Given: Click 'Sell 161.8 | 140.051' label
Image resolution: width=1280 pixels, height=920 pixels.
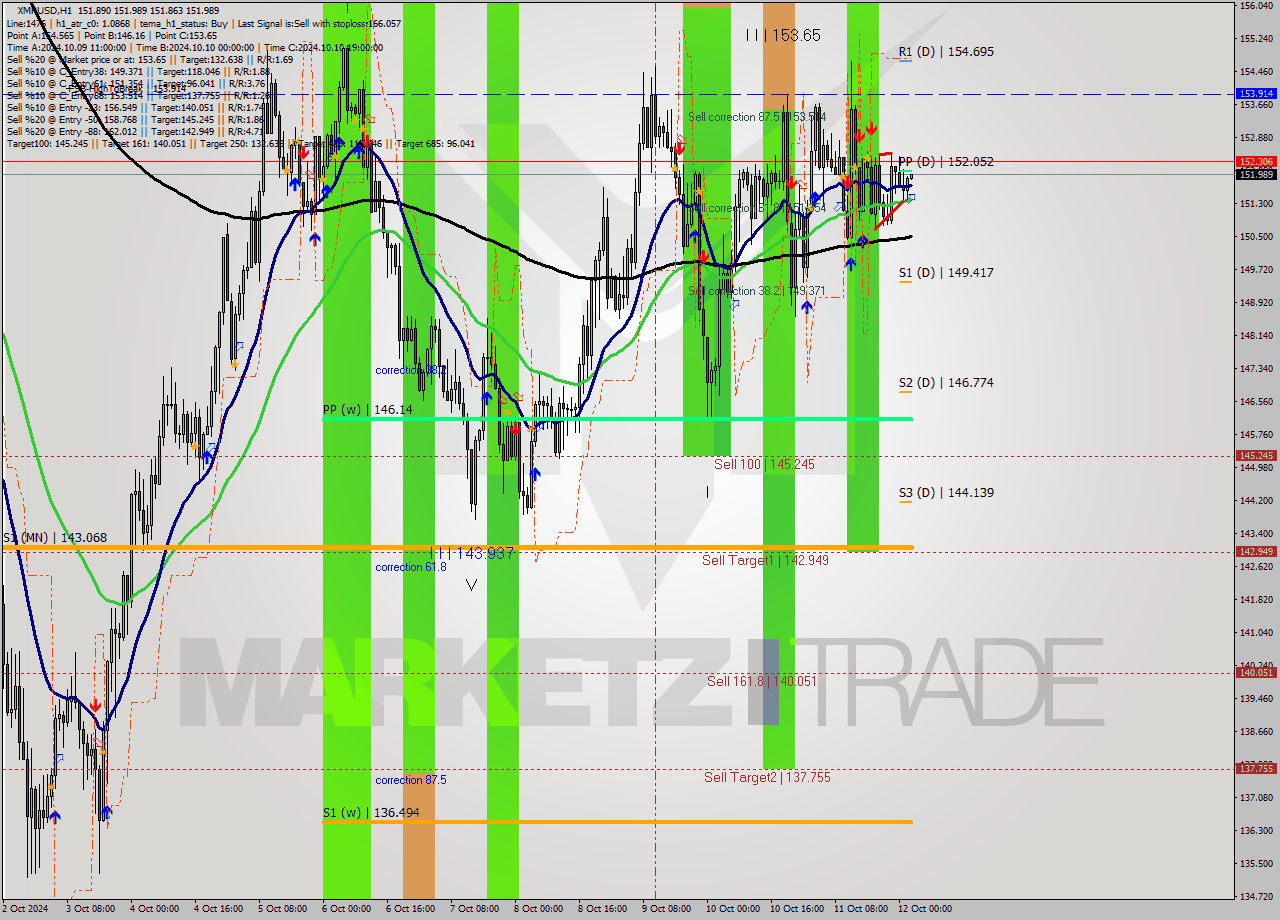Looking at the screenshot, I should [x=761, y=680].
